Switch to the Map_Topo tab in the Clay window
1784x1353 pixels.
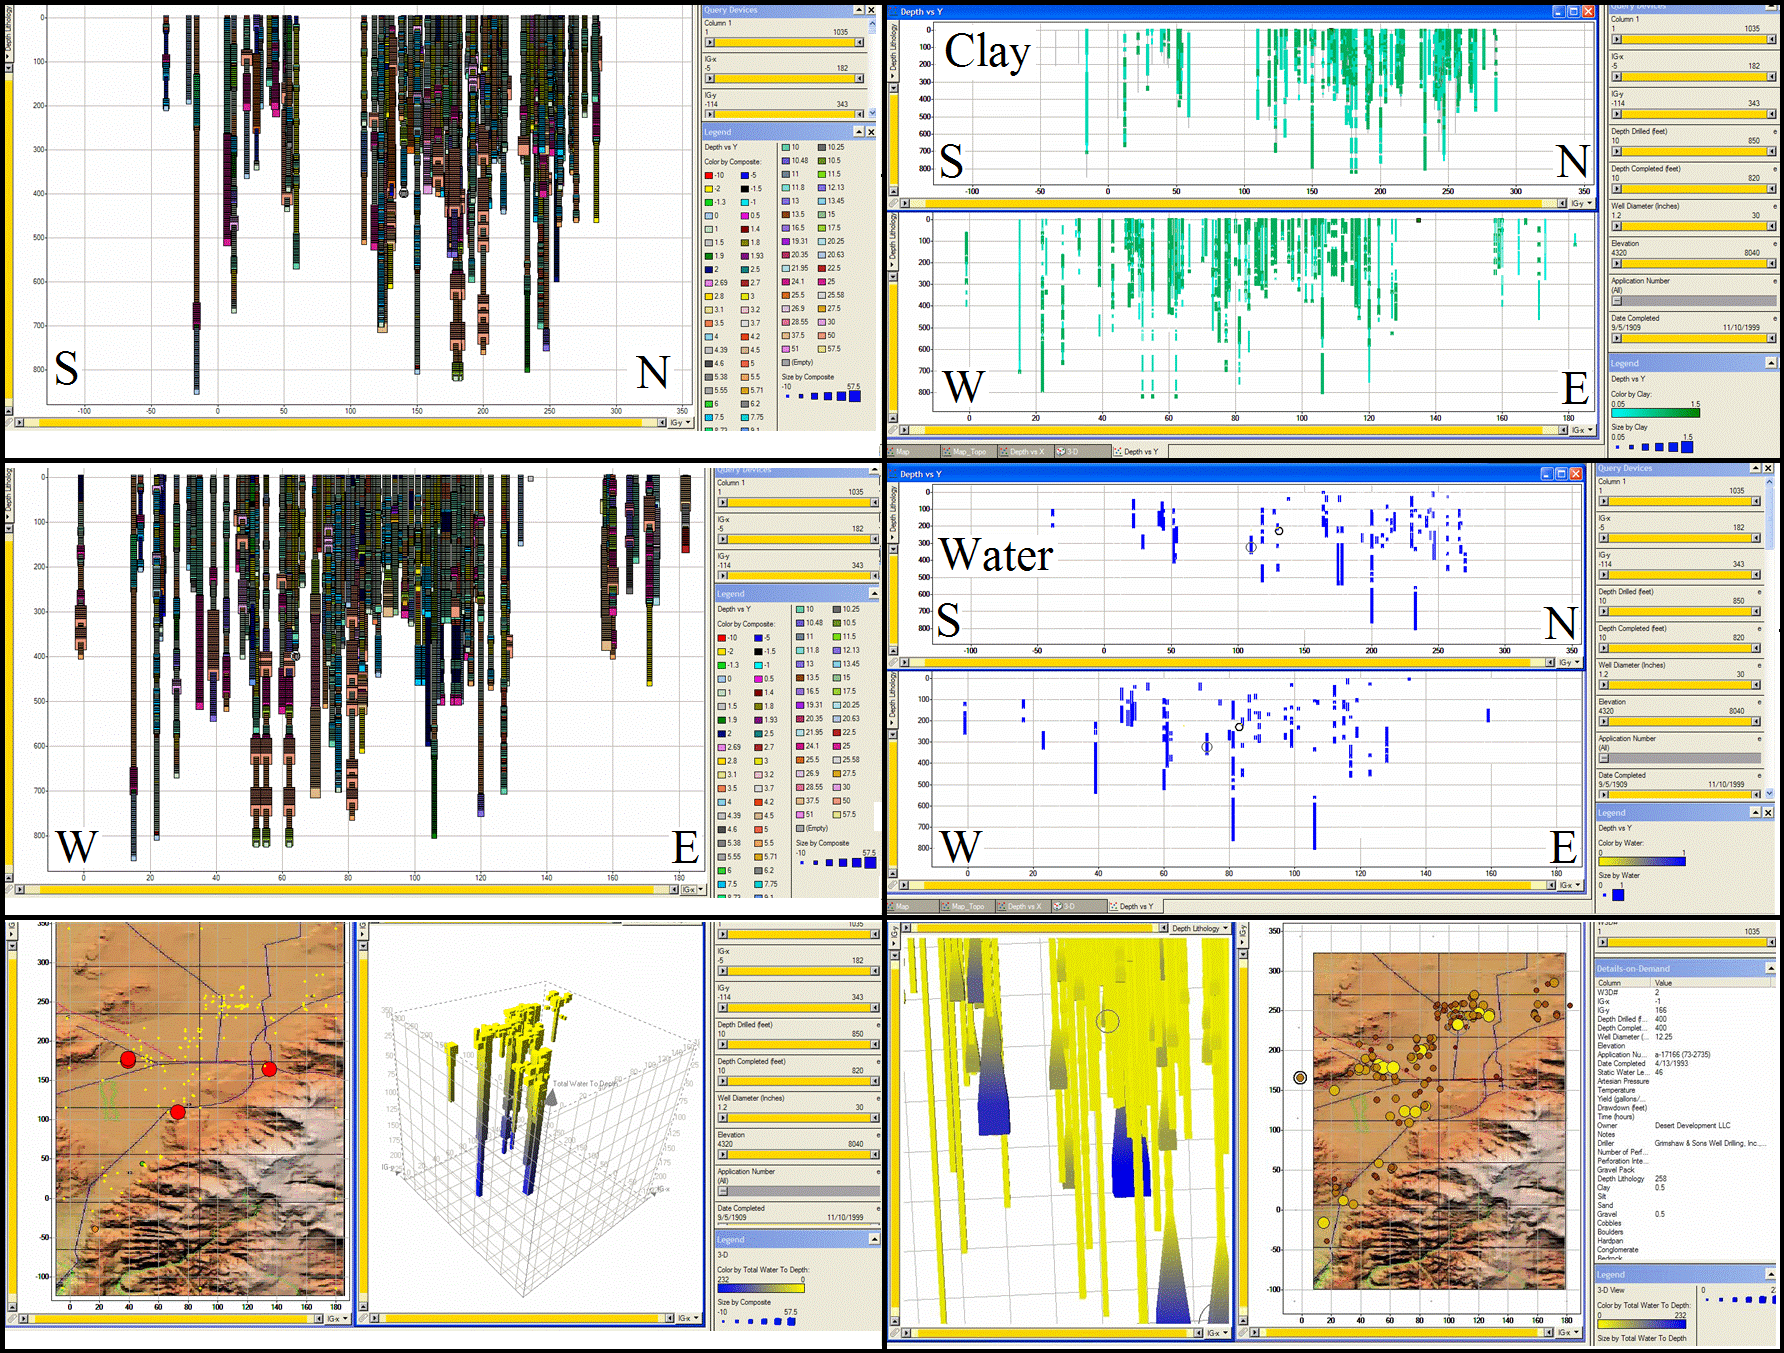[x=967, y=452]
